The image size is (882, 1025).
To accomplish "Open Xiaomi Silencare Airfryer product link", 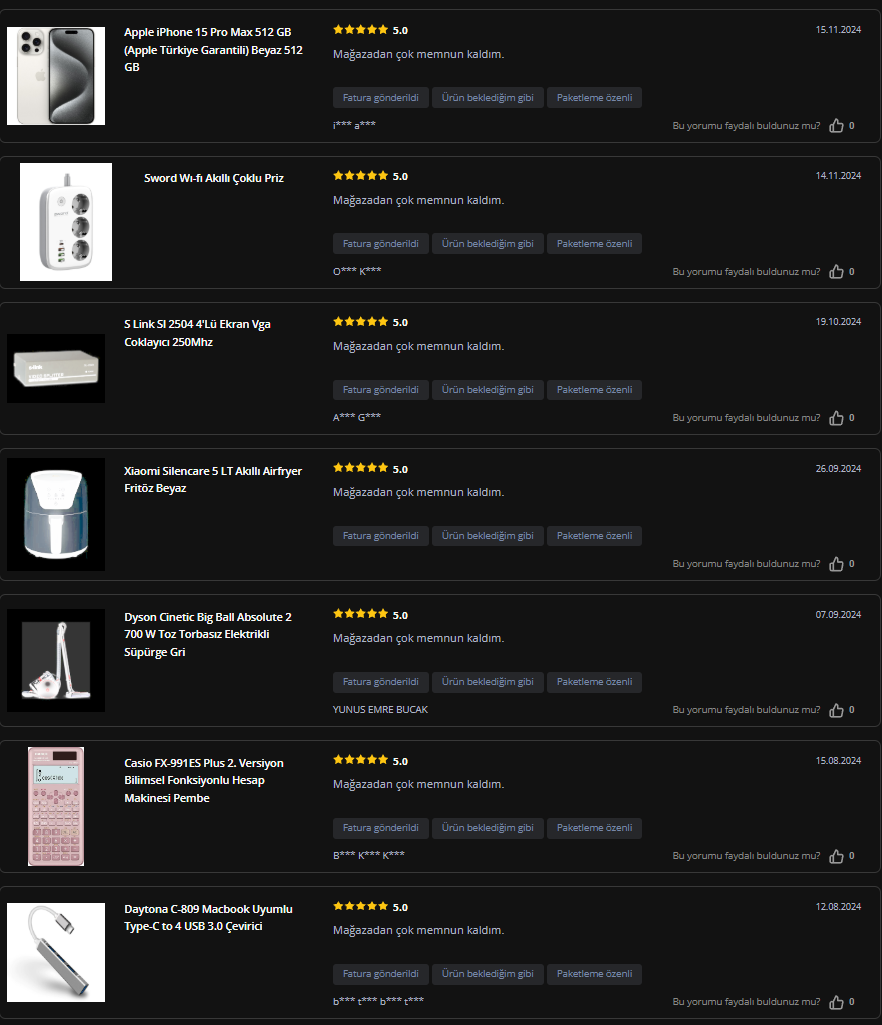I will point(213,479).
